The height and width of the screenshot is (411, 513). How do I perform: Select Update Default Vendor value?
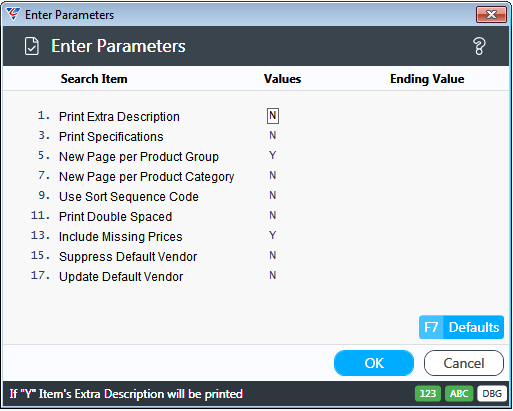point(273,276)
